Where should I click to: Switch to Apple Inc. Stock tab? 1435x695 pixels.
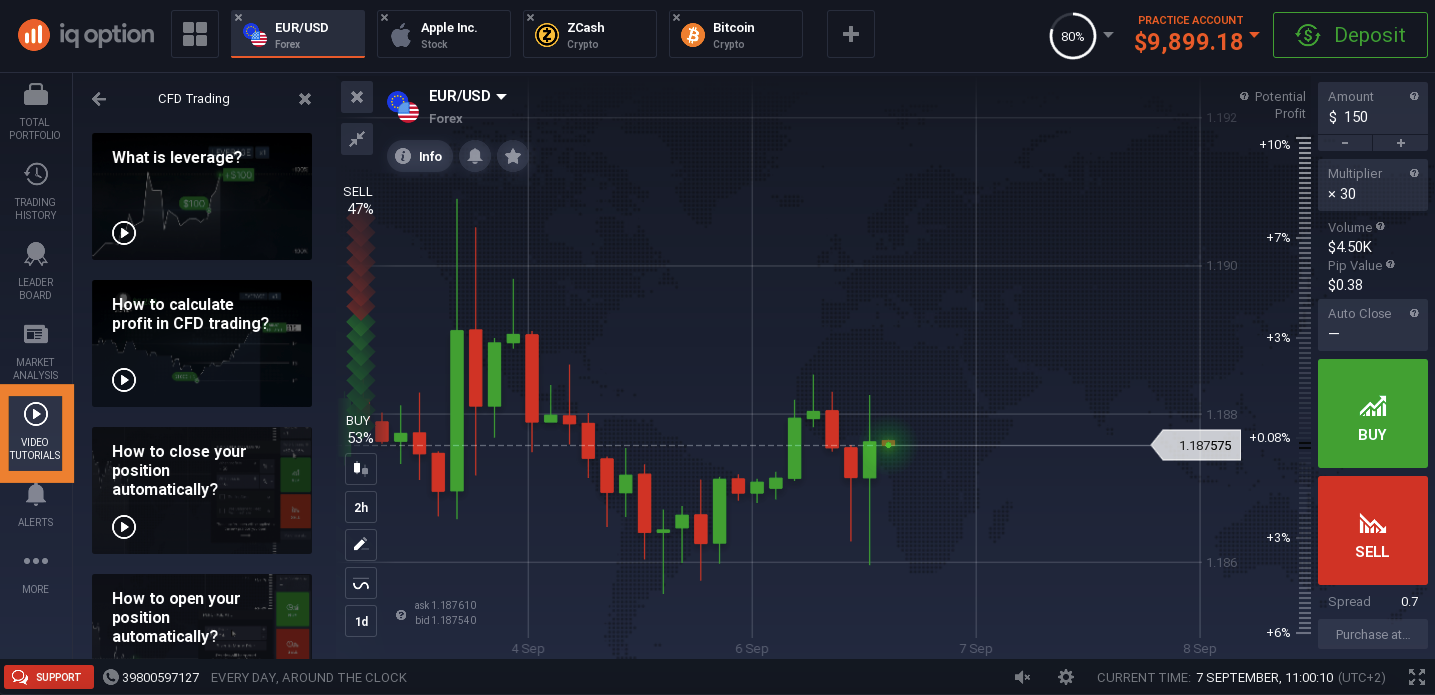(444, 35)
